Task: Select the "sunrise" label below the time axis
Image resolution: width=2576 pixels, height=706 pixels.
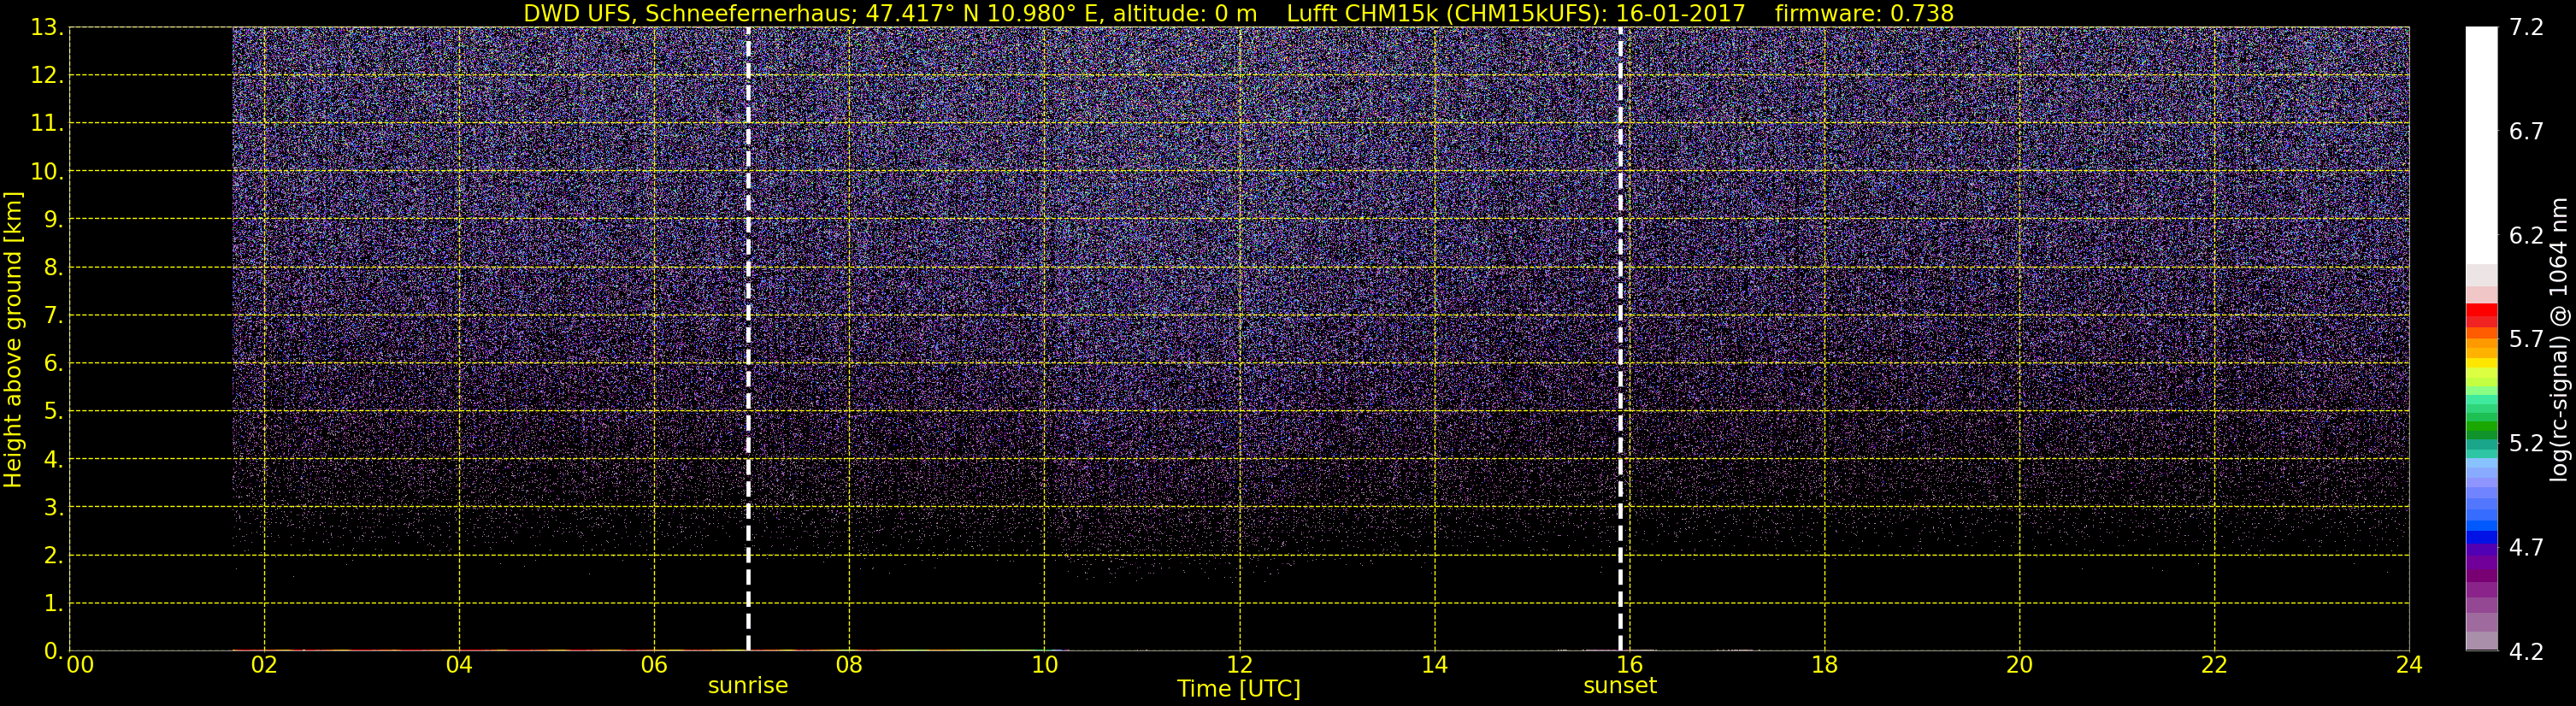Action: tap(748, 686)
